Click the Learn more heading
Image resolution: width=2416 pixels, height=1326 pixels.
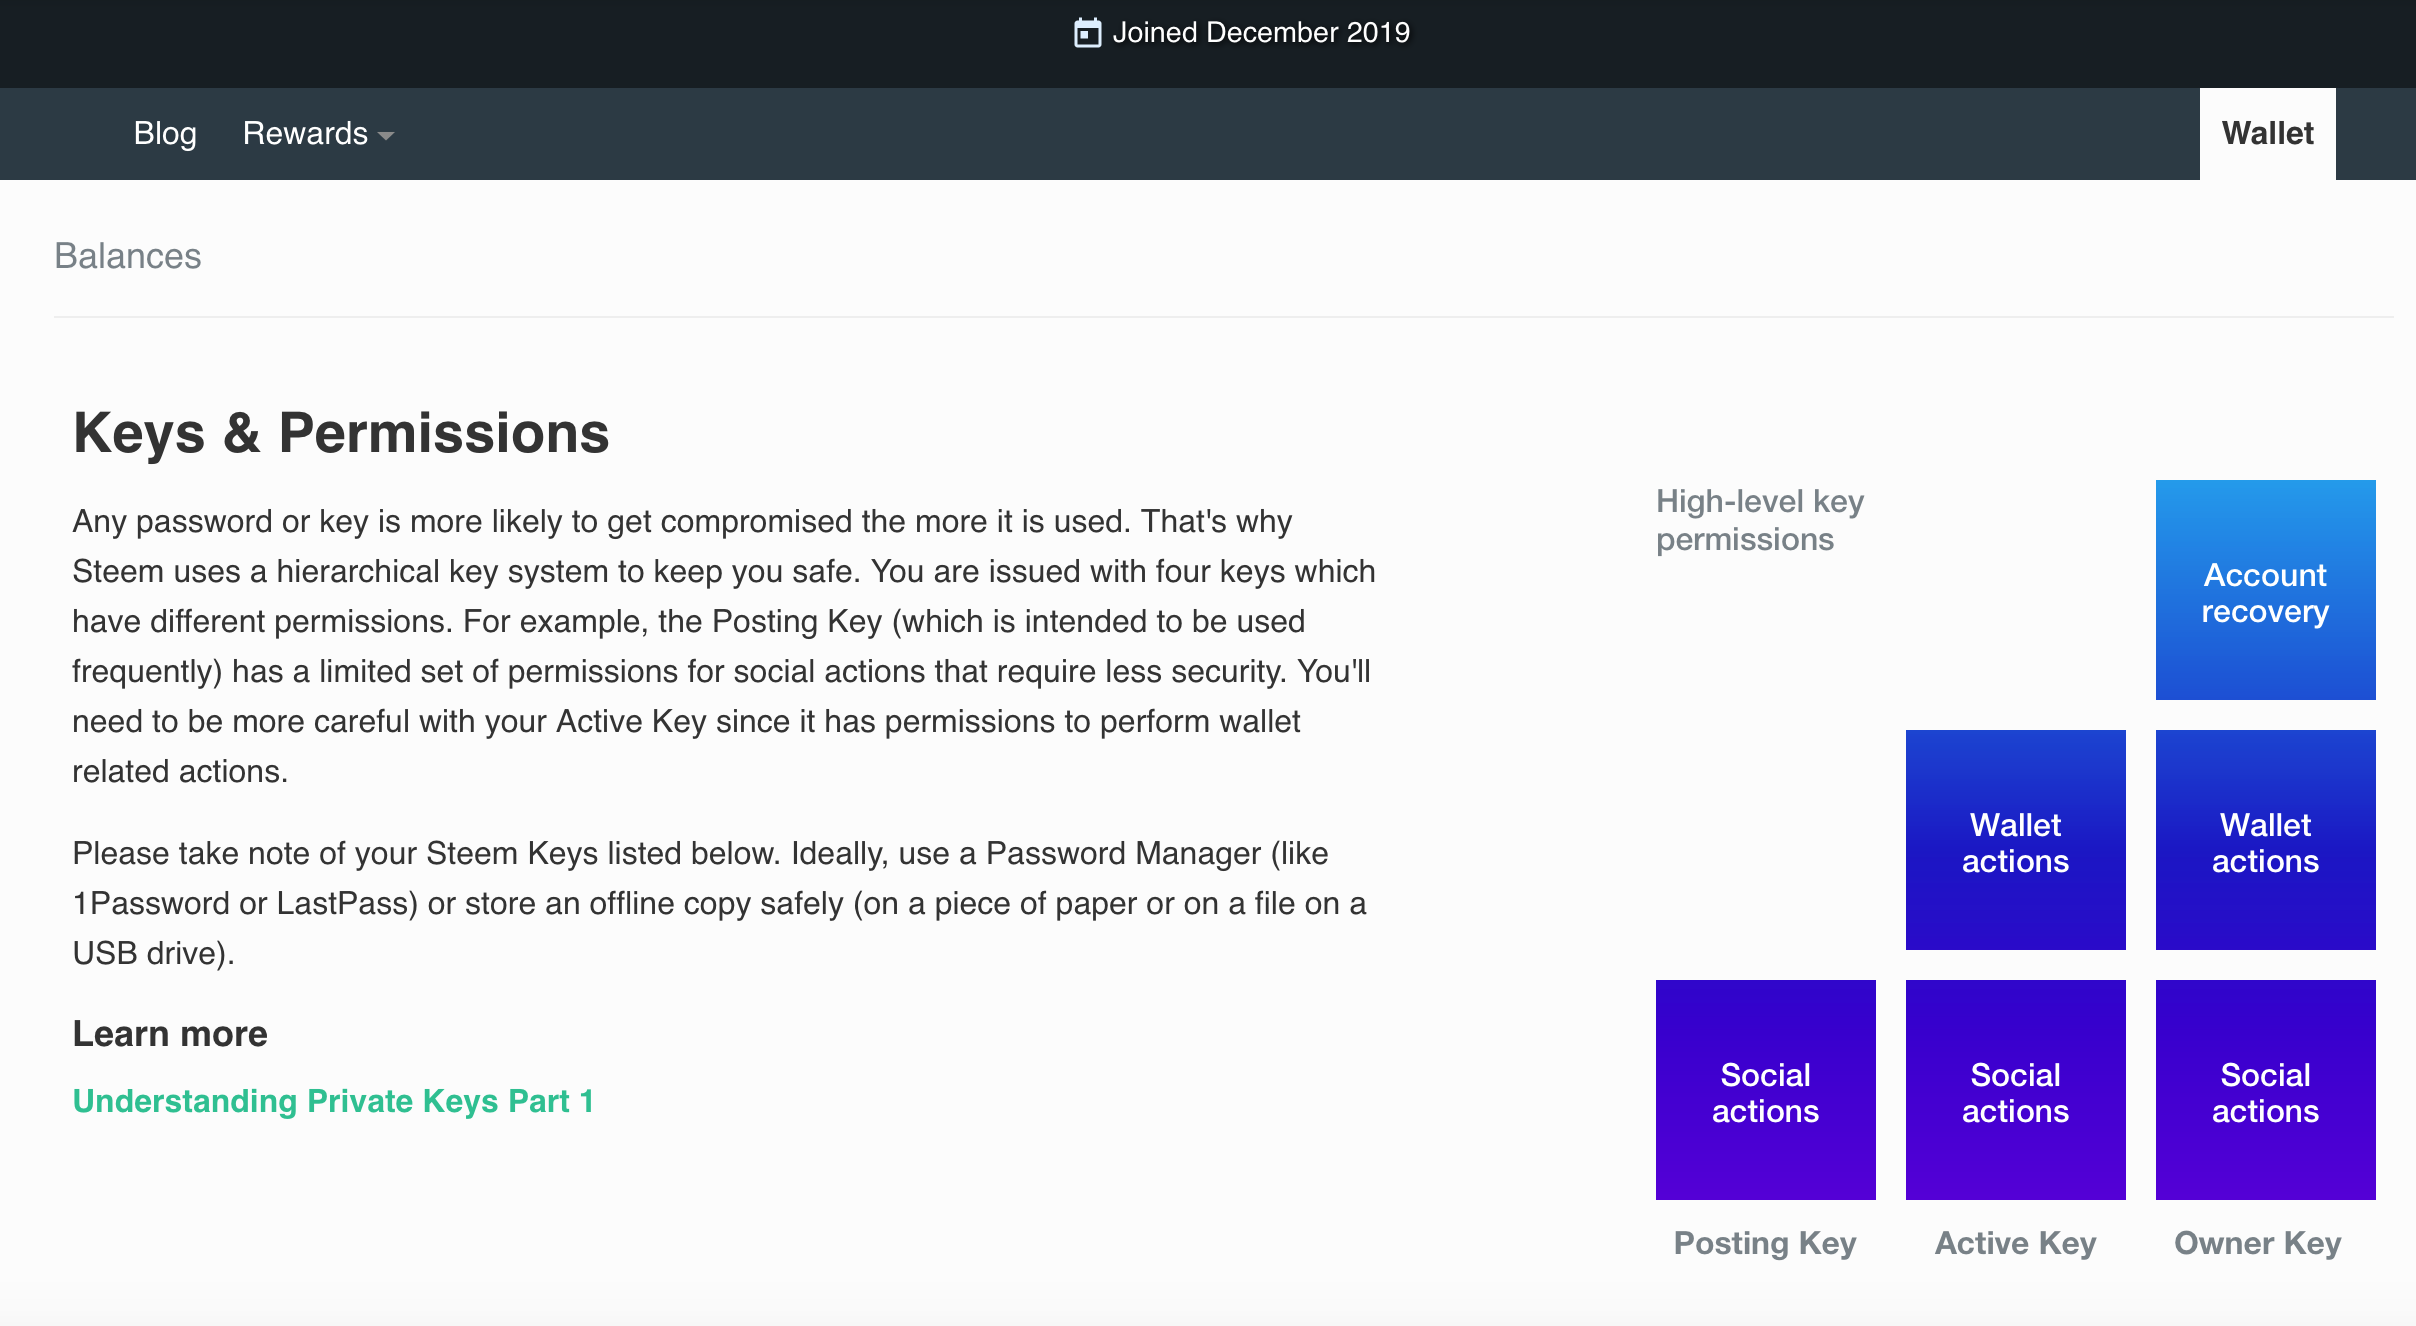click(170, 1034)
